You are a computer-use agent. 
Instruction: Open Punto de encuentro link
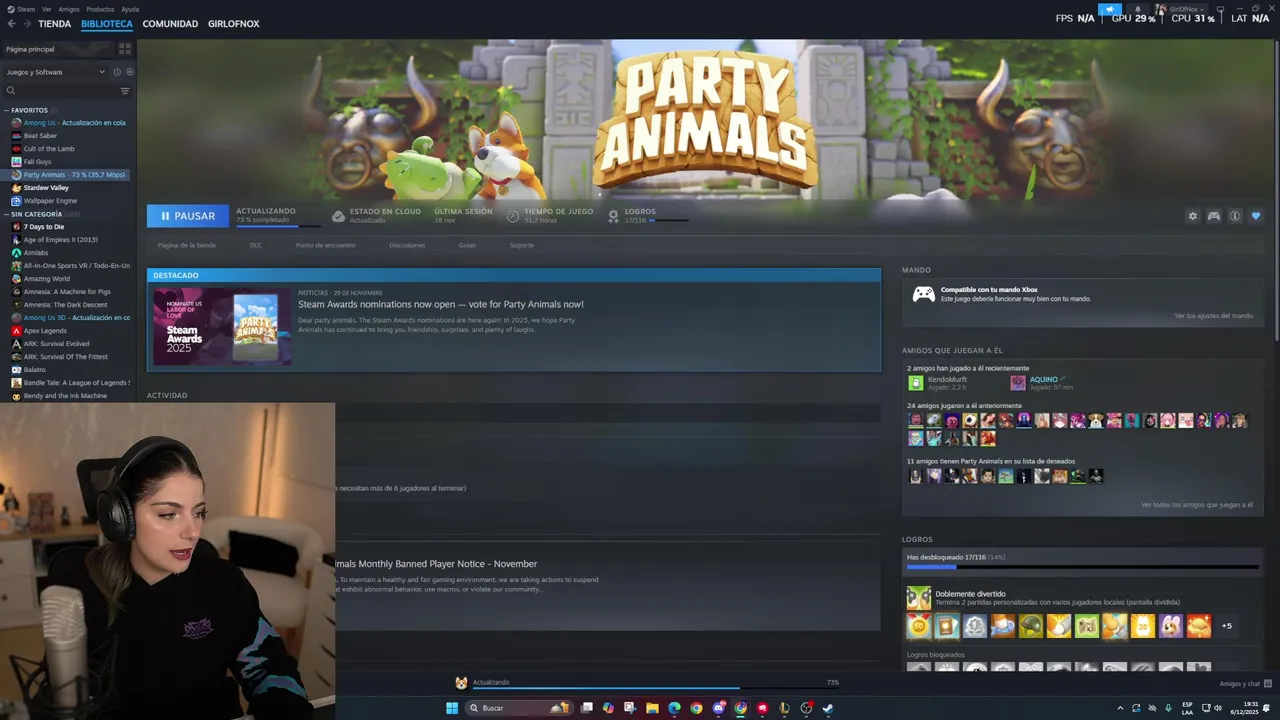[325, 245]
